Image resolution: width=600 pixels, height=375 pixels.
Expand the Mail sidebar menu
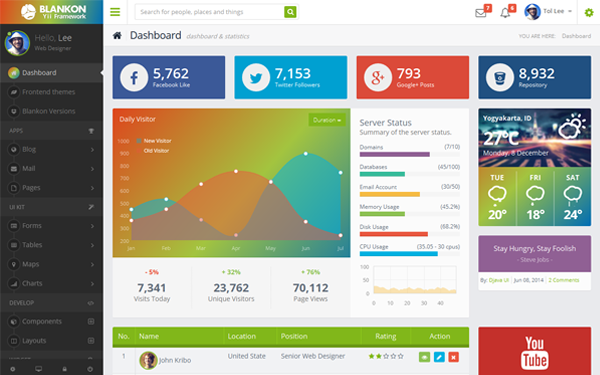51,168
